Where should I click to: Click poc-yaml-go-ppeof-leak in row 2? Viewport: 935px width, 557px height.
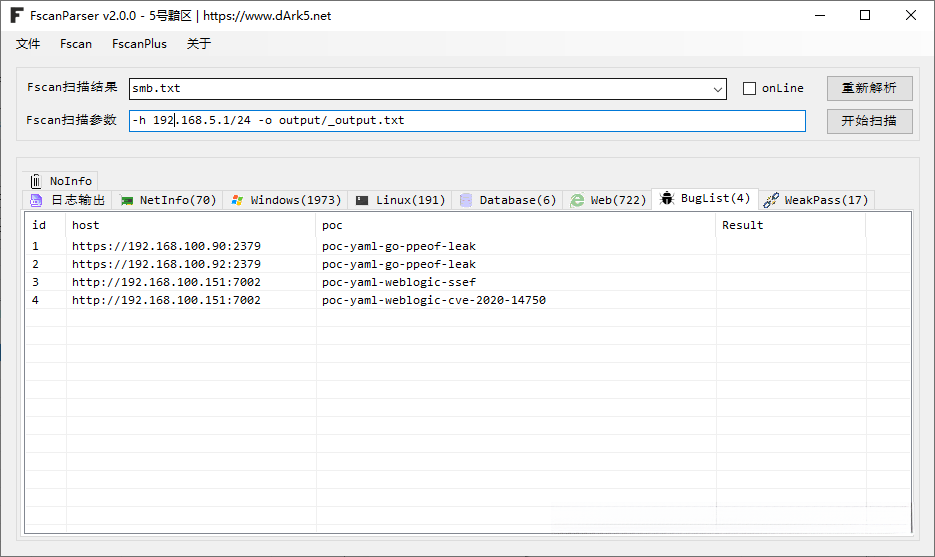click(x=399, y=264)
